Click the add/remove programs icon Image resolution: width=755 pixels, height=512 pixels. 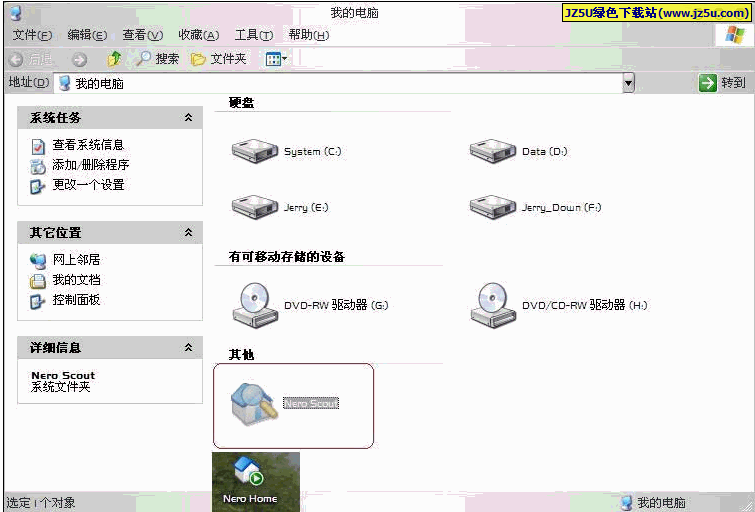38,166
